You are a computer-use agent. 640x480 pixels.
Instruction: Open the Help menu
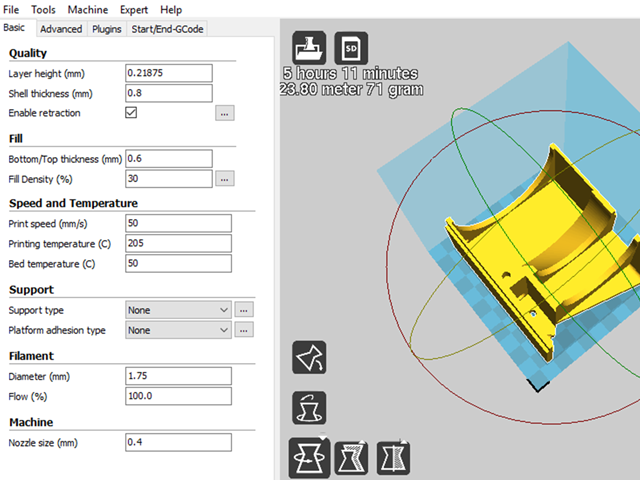171,9
